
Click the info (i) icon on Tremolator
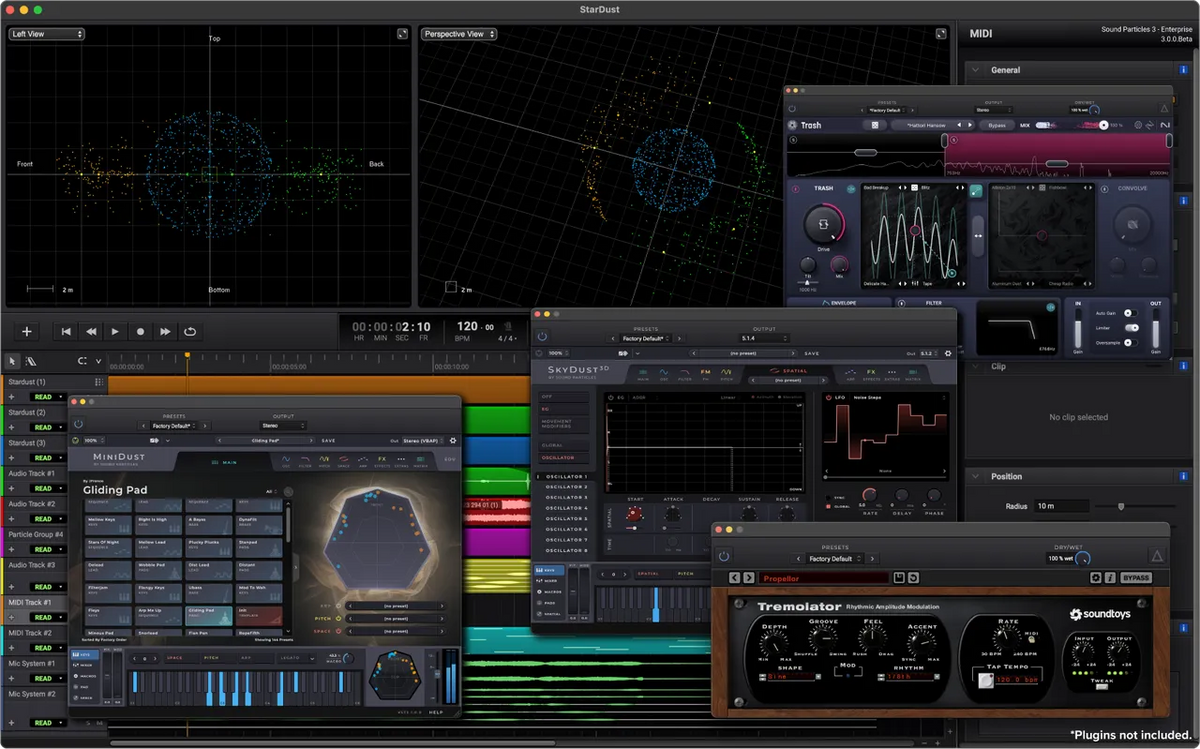coord(1110,577)
